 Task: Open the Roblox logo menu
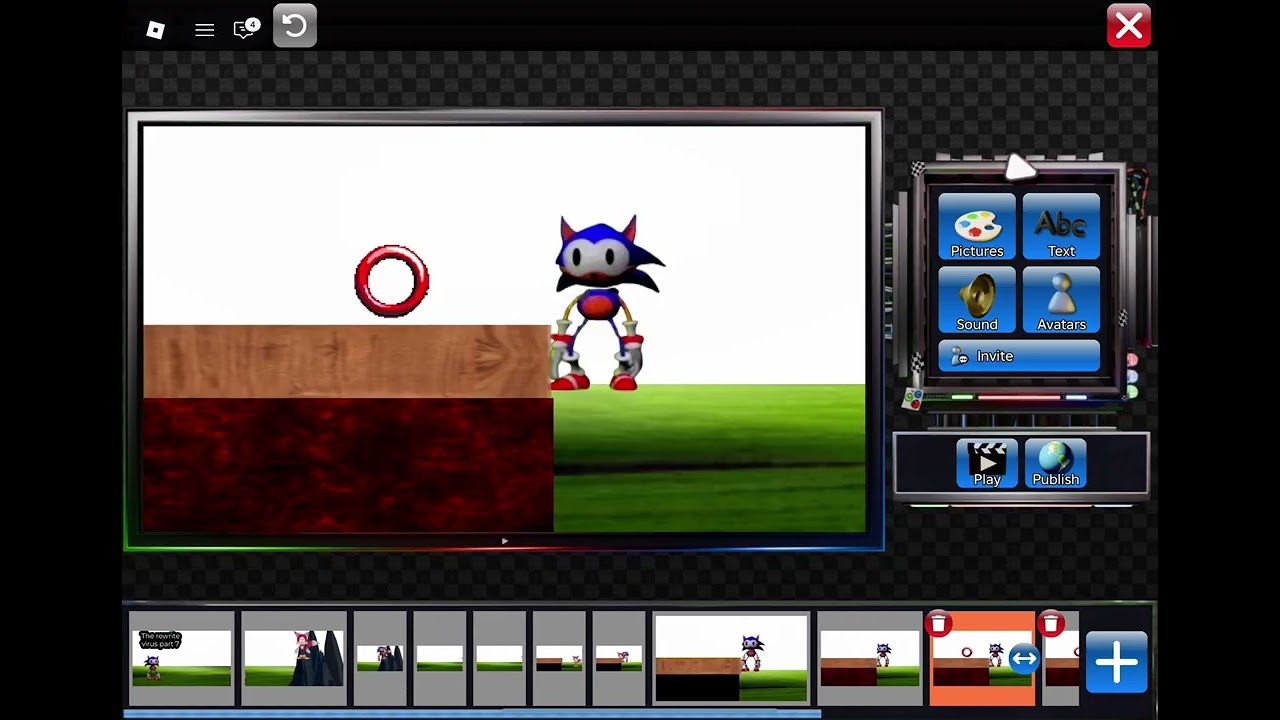pos(155,30)
